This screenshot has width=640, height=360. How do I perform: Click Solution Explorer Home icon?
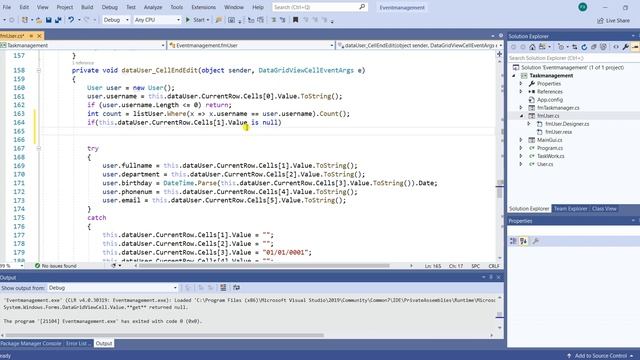tap(532, 47)
